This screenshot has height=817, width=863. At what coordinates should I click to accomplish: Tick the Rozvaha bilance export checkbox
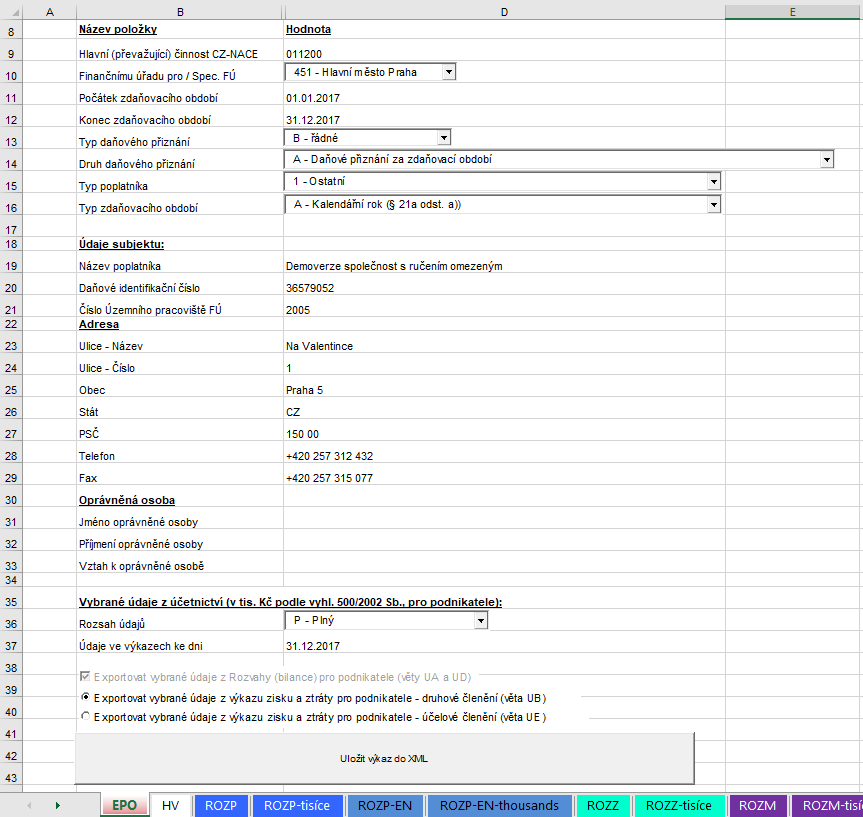[85, 676]
